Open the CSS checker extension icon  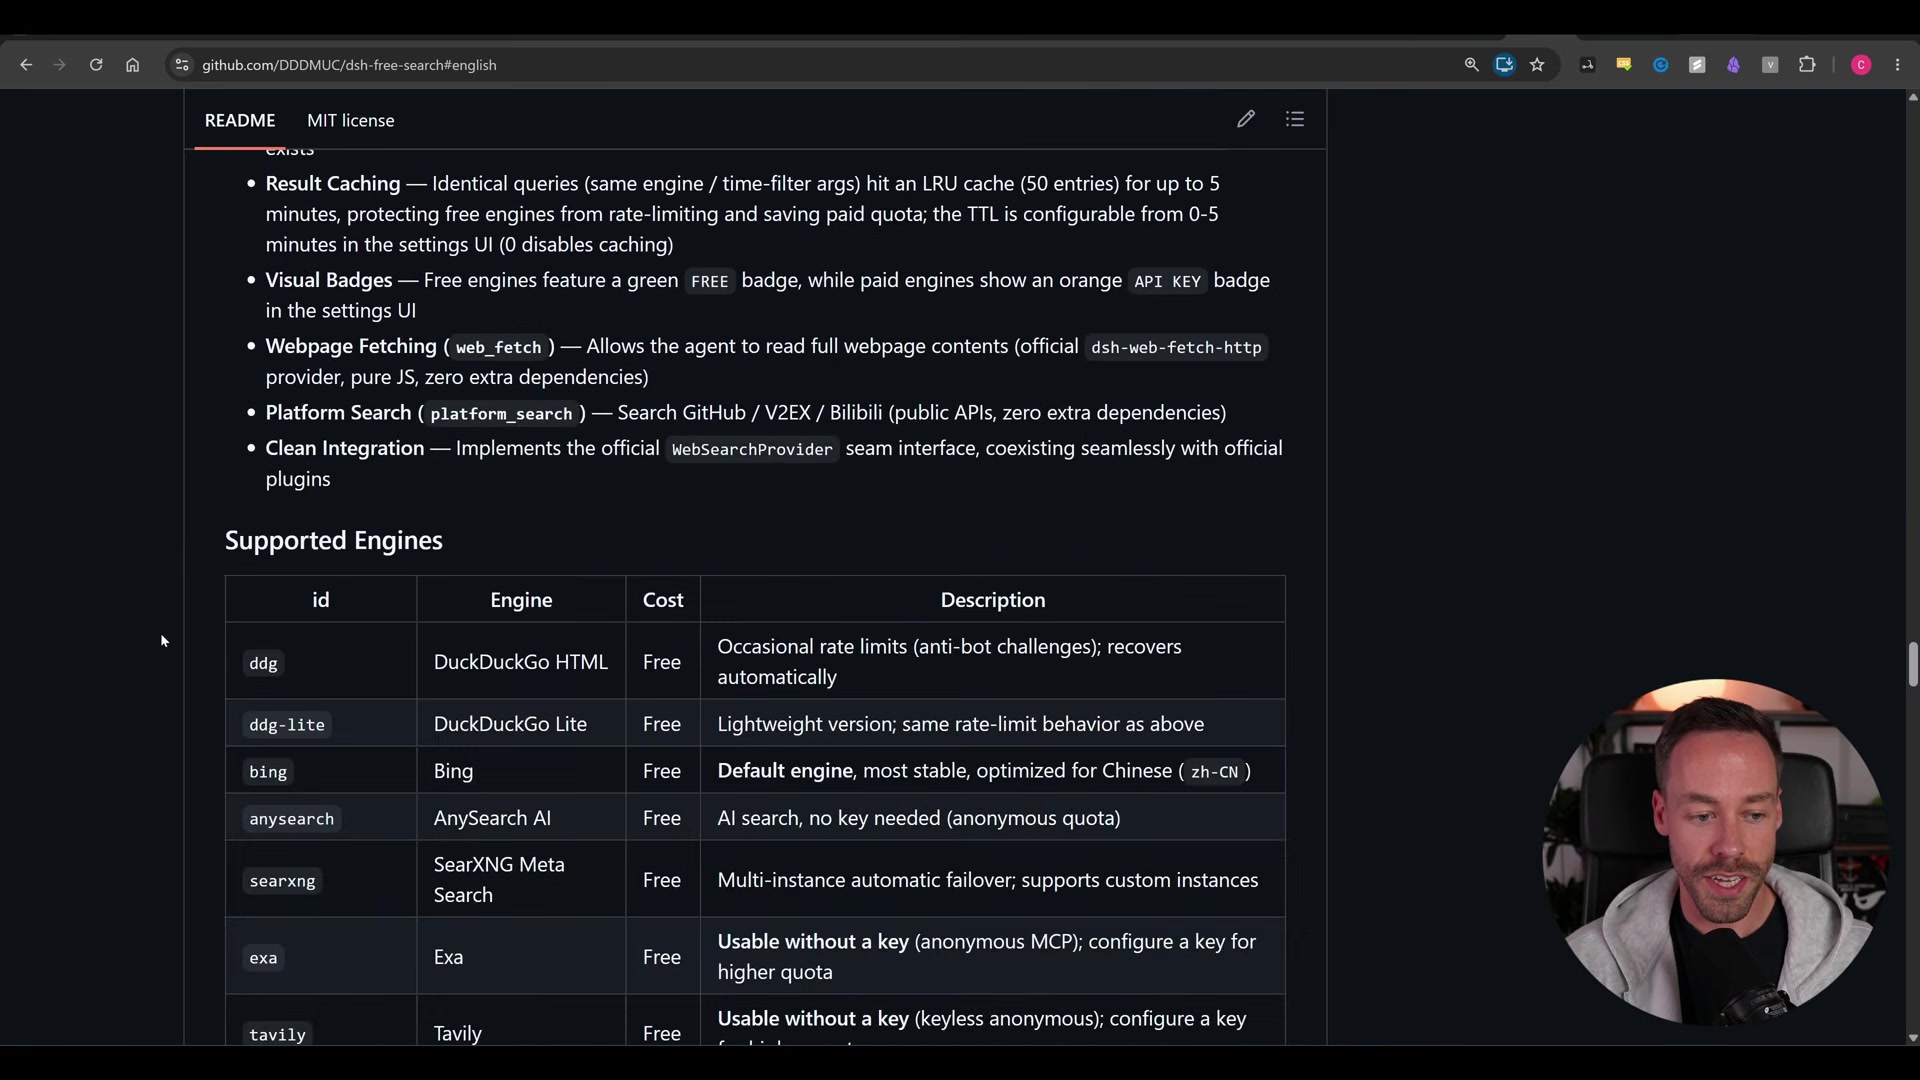(1624, 65)
